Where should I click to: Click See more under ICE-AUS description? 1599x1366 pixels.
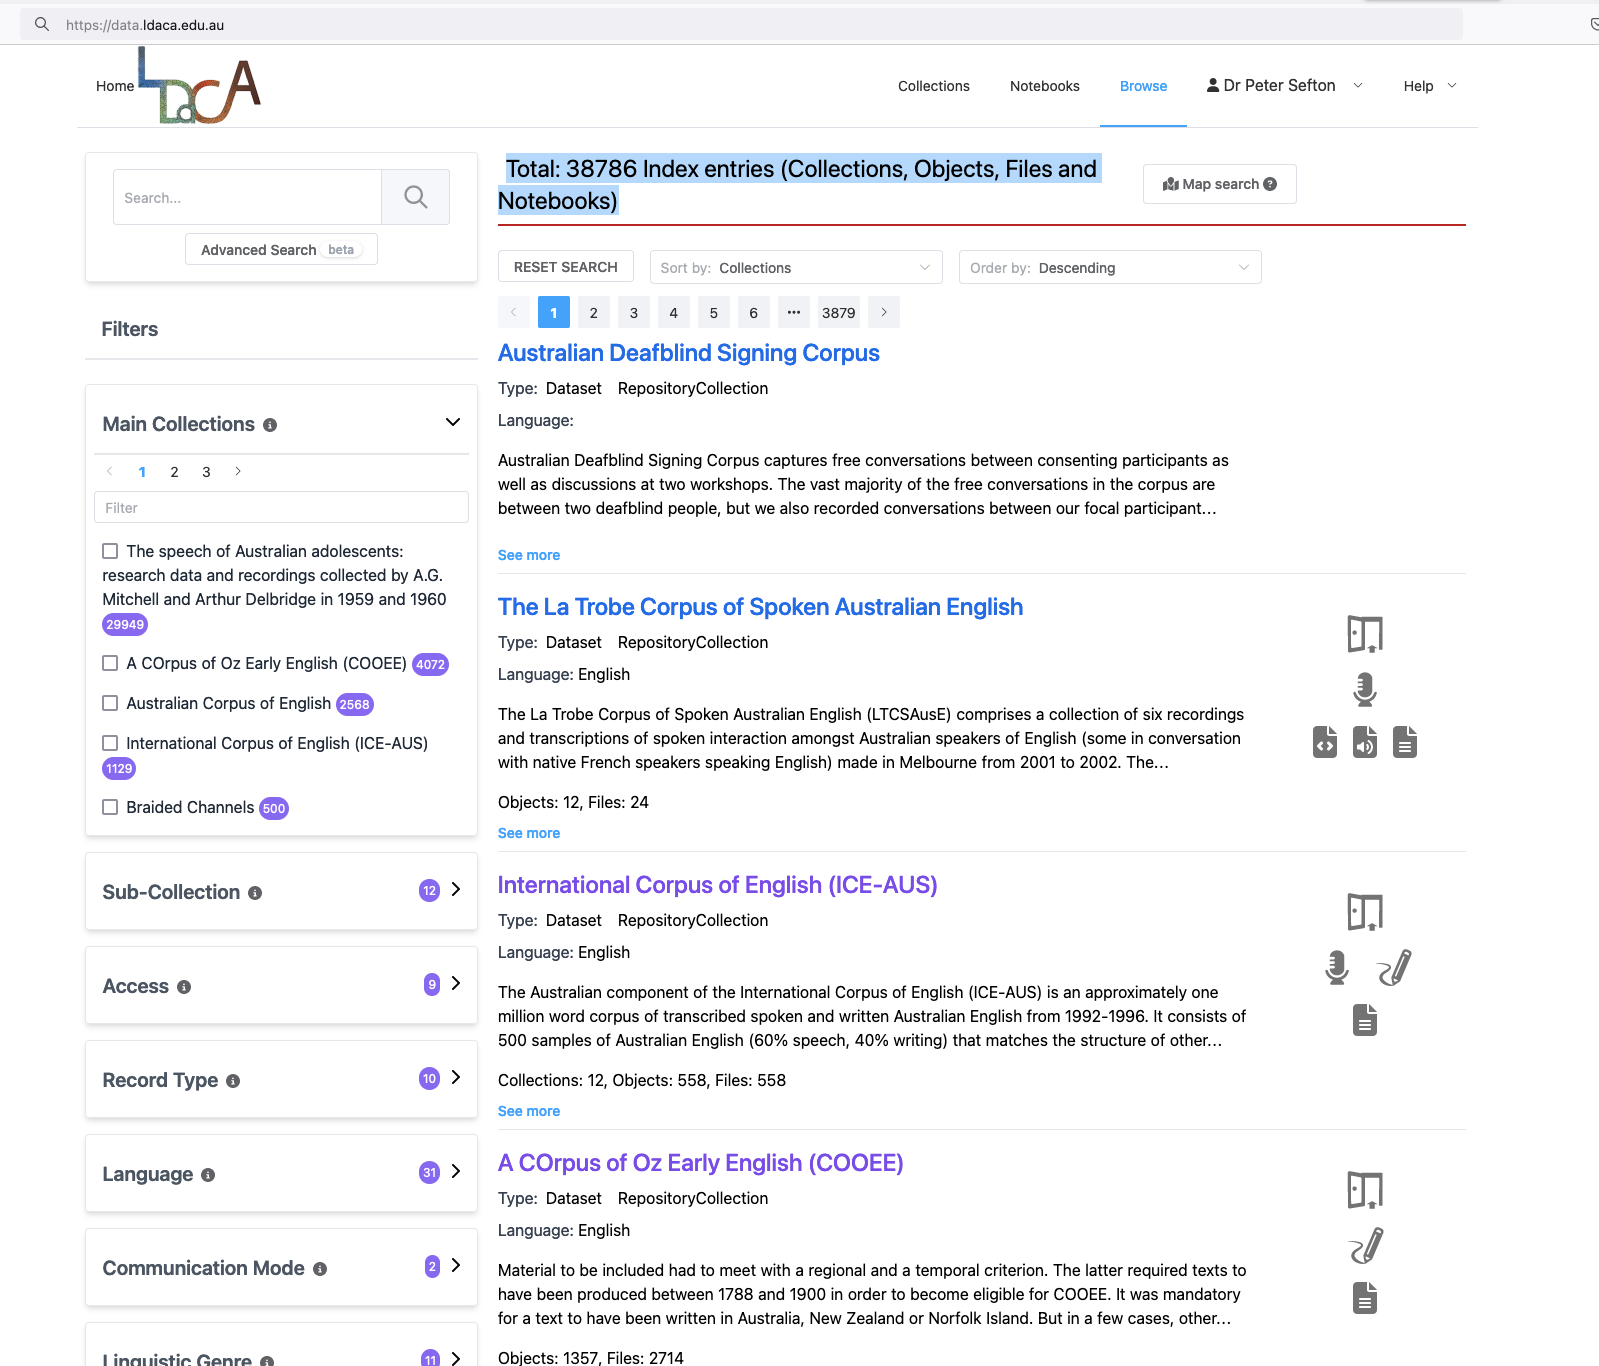529,1111
